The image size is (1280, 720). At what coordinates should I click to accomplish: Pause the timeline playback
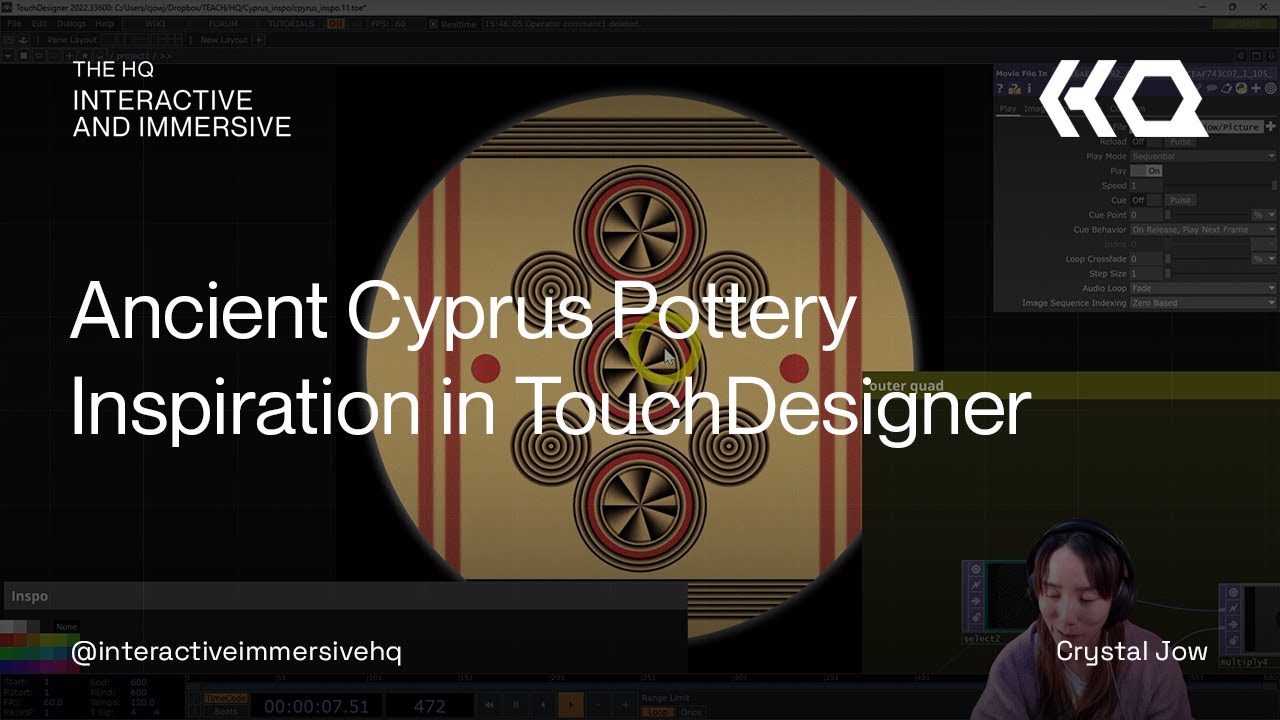coord(516,705)
